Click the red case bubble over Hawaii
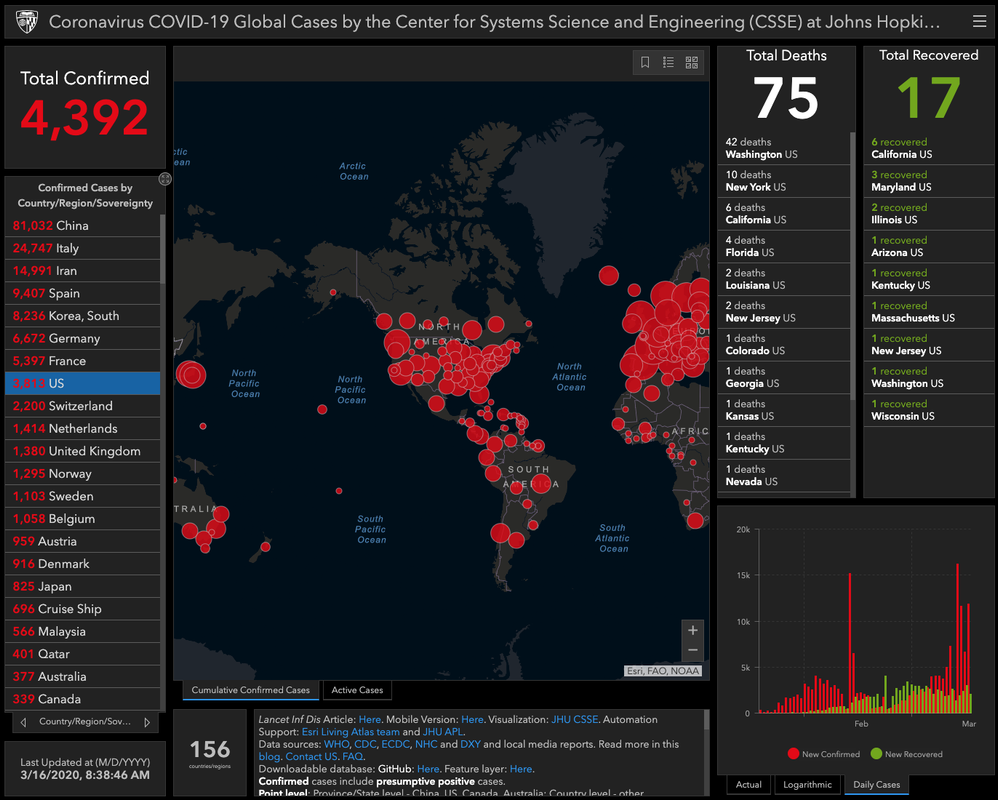The height and width of the screenshot is (800, 998). (x=322, y=409)
